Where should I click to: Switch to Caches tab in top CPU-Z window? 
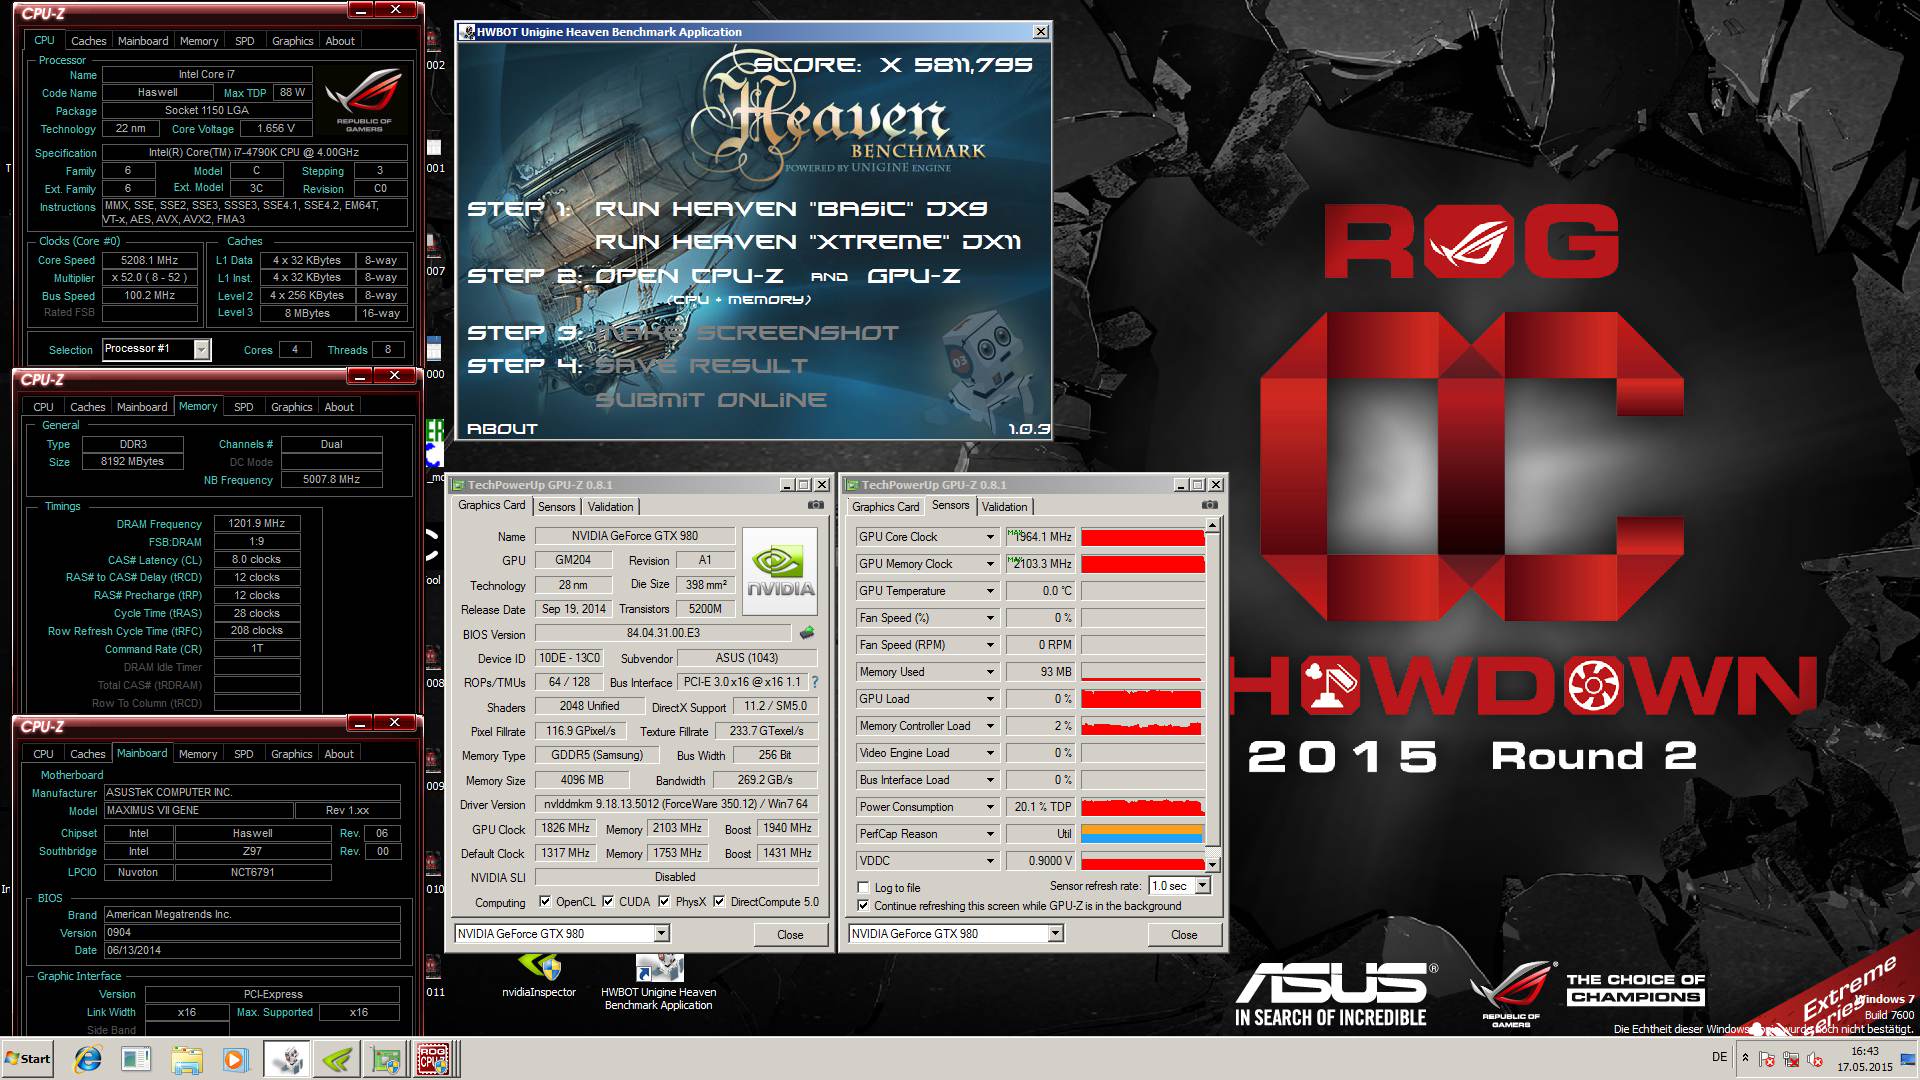point(88,41)
